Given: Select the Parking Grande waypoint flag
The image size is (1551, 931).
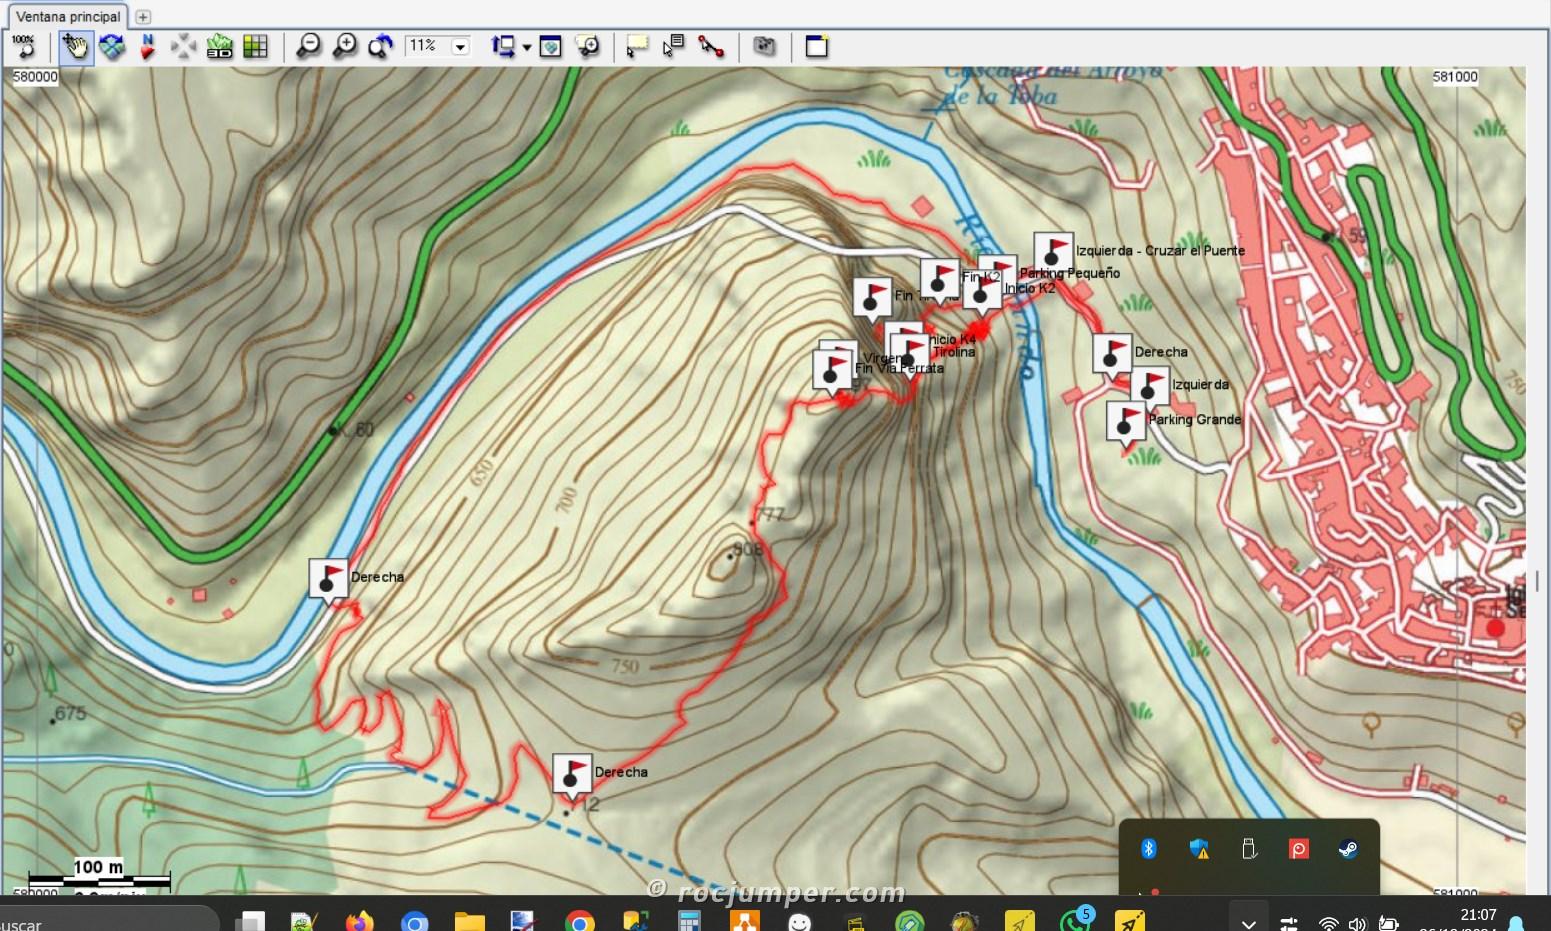Looking at the screenshot, I should pos(1125,422).
